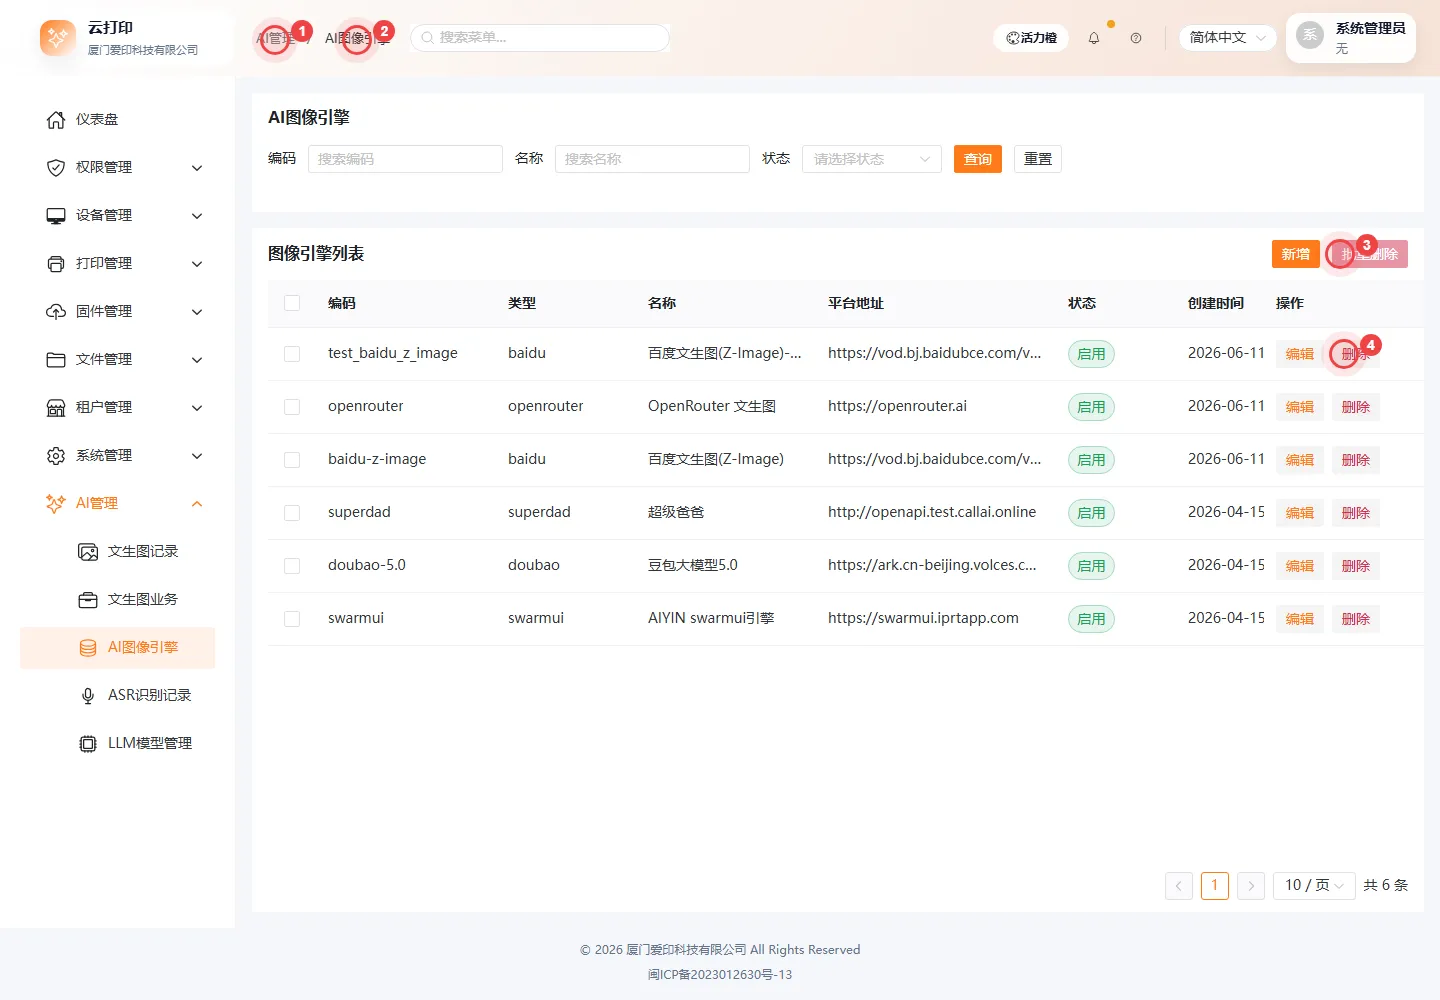This screenshot has width=1440, height=1000.
Task: Click the 设备管理 monitor icon
Action: coord(56,216)
